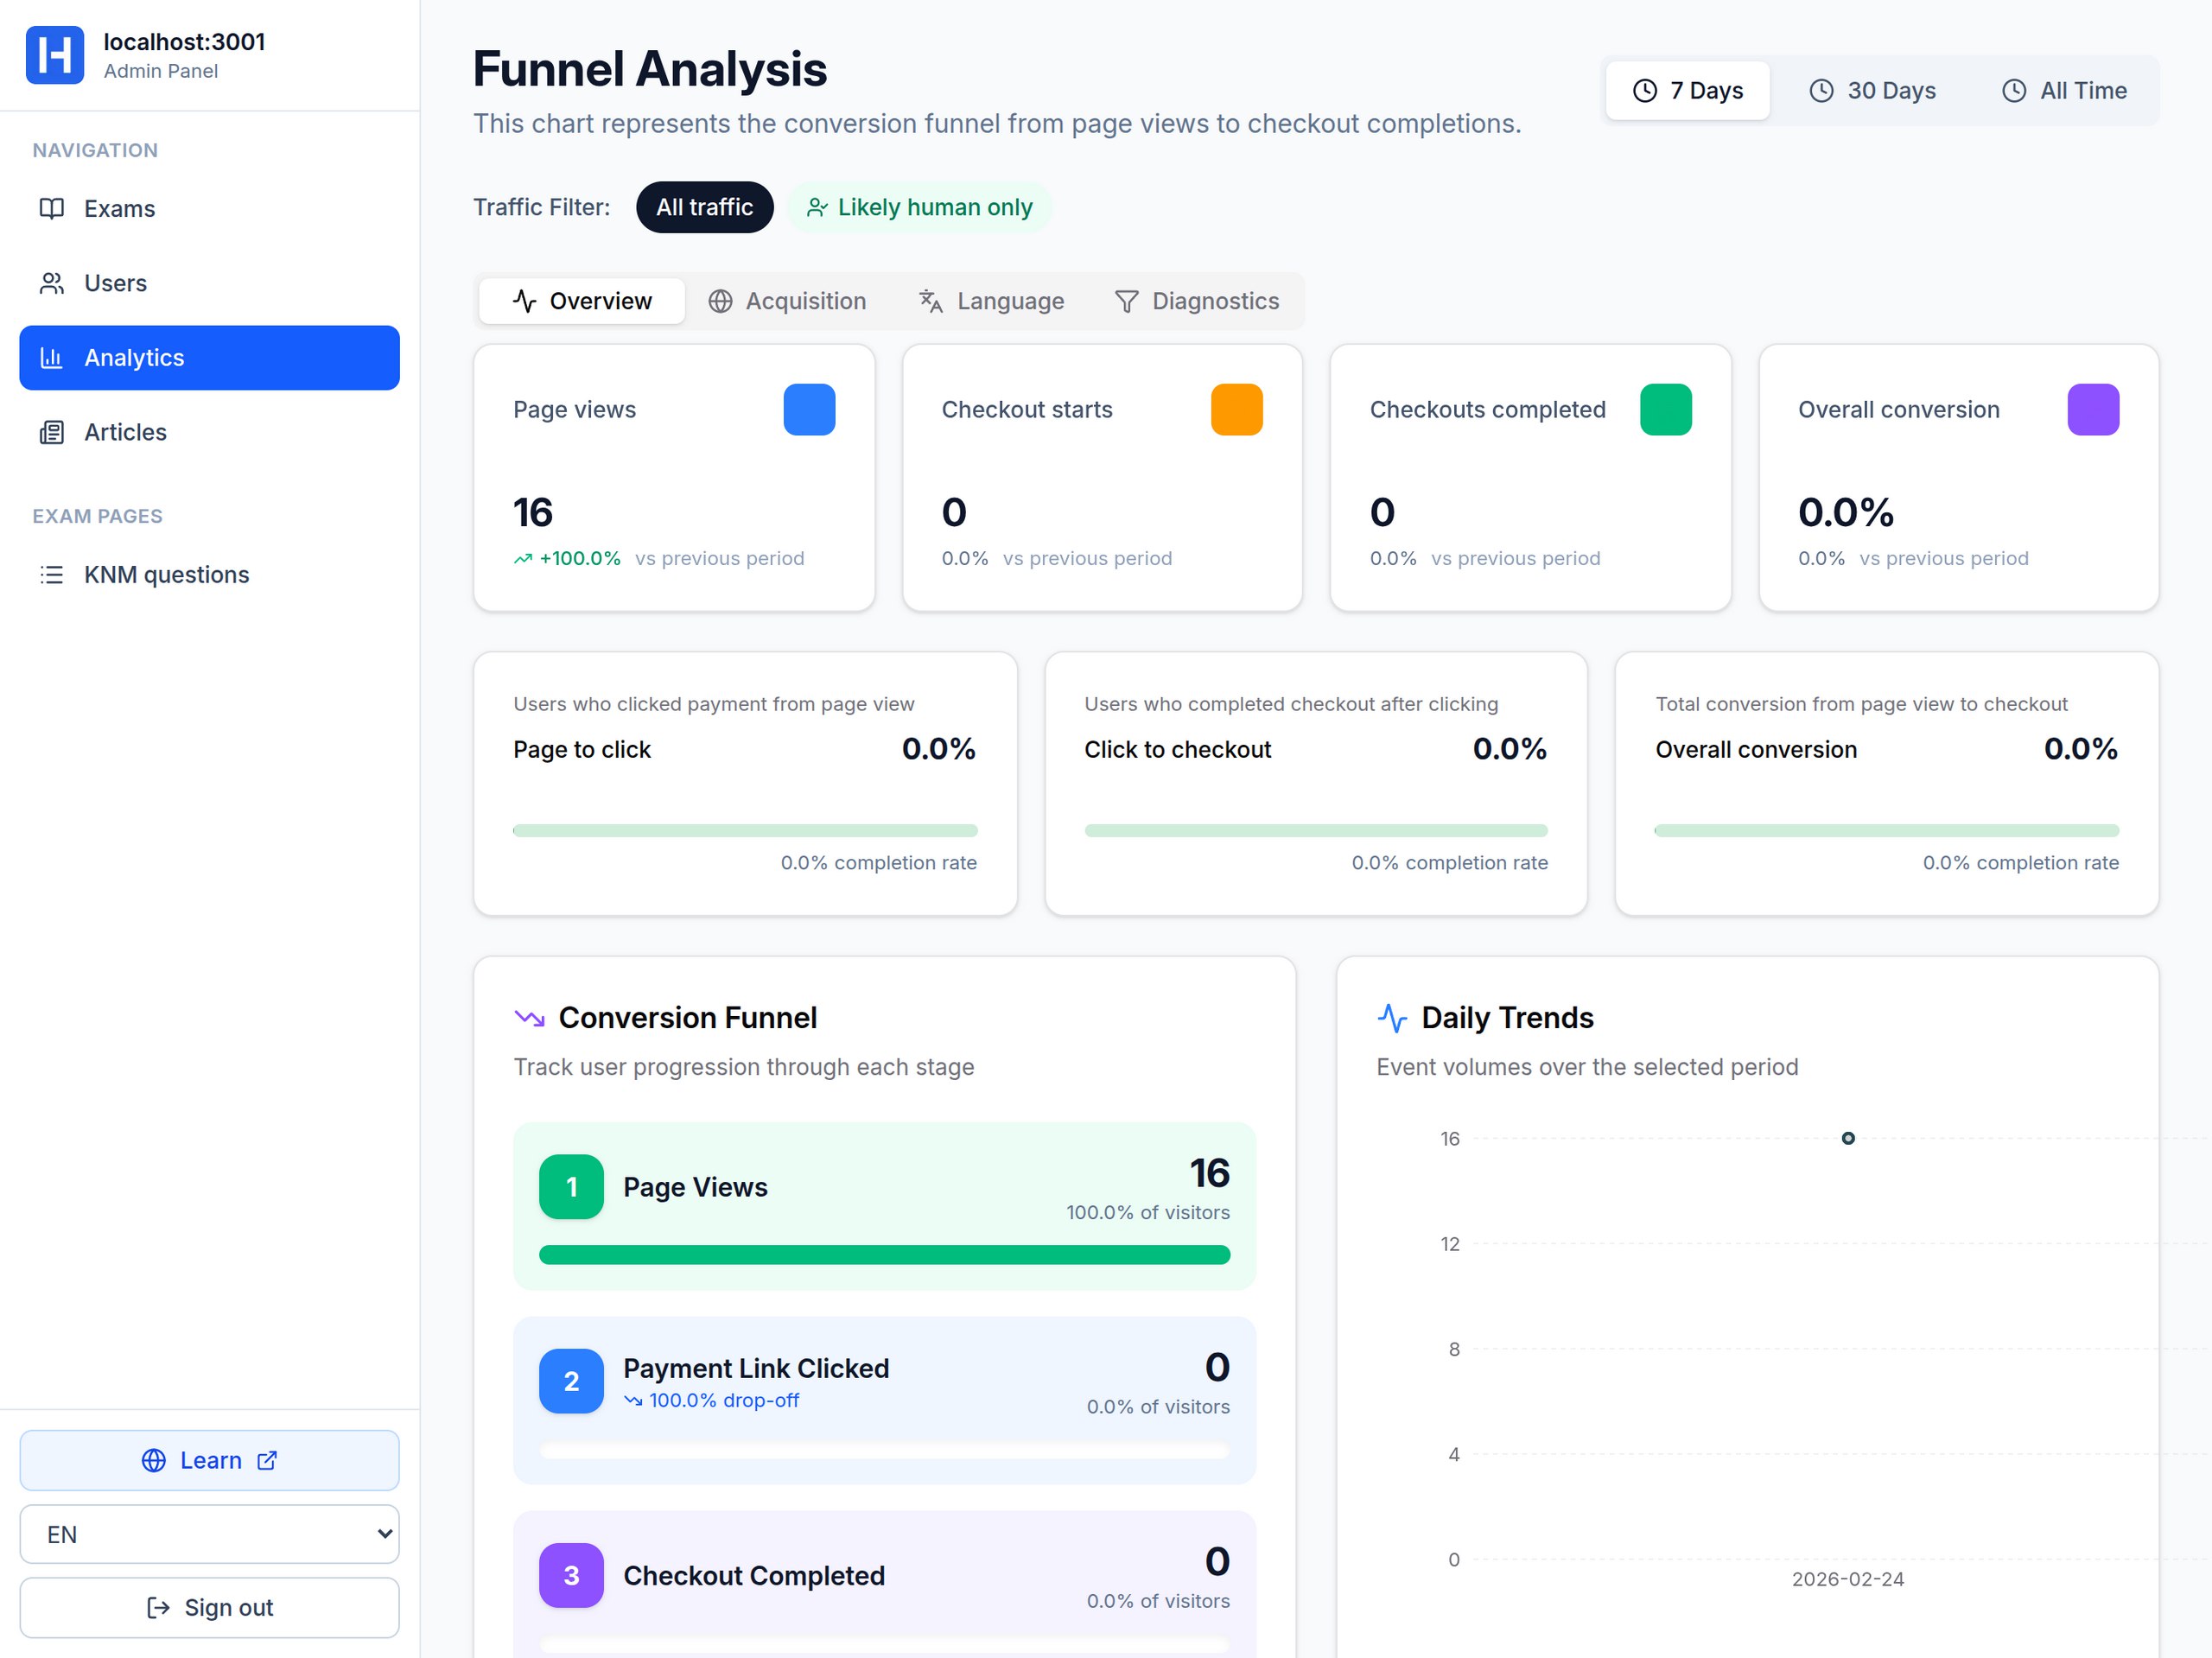Click the Daily Trends activity icon
Viewport: 2212px width, 1658px height.
point(1392,1018)
